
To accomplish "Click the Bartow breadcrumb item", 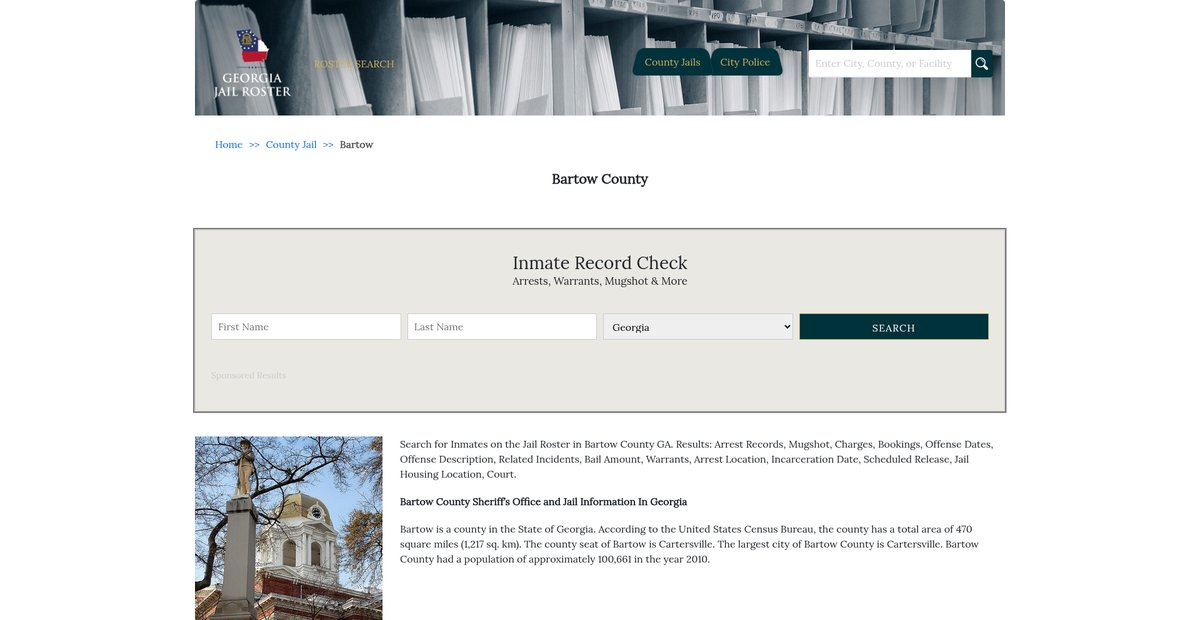I will click(x=356, y=145).
